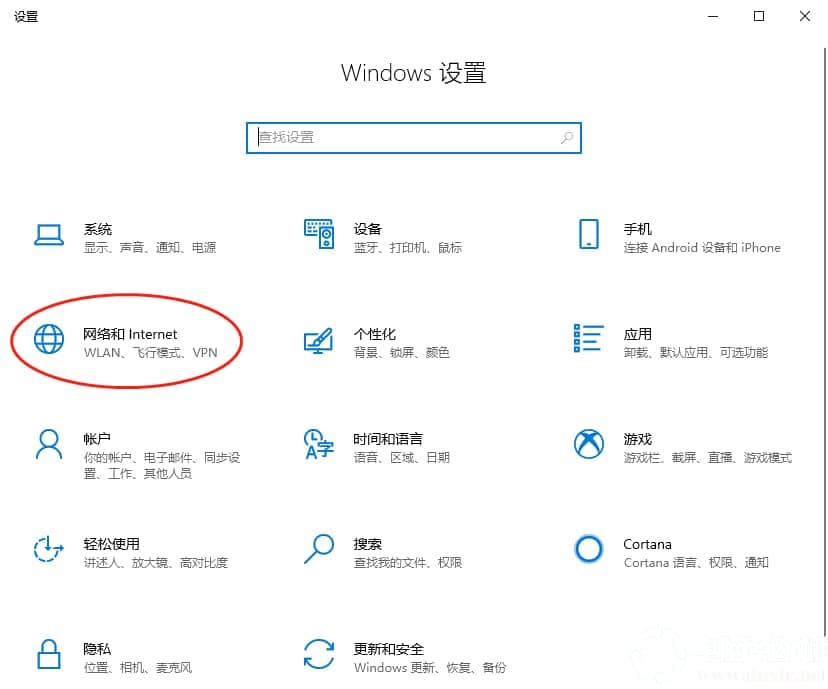Select the 手机 category title
This screenshot has width=828, height=689.
pos(637,229)
